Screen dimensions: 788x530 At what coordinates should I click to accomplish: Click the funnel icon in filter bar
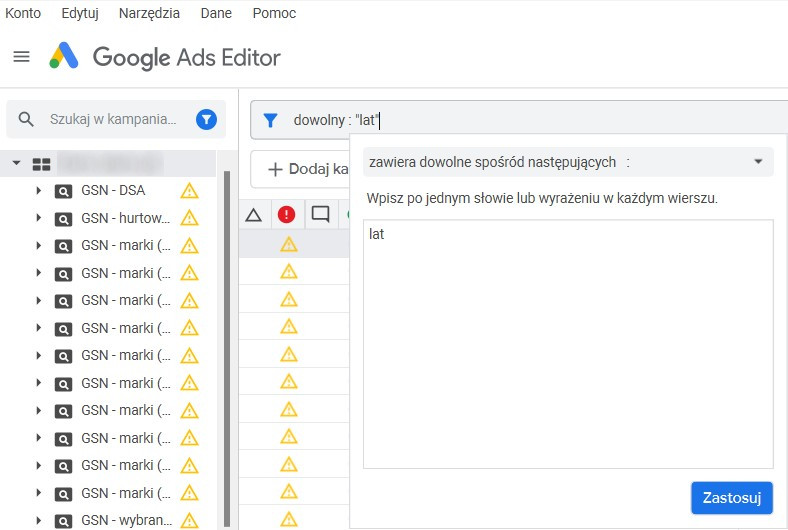coord(270,120)
